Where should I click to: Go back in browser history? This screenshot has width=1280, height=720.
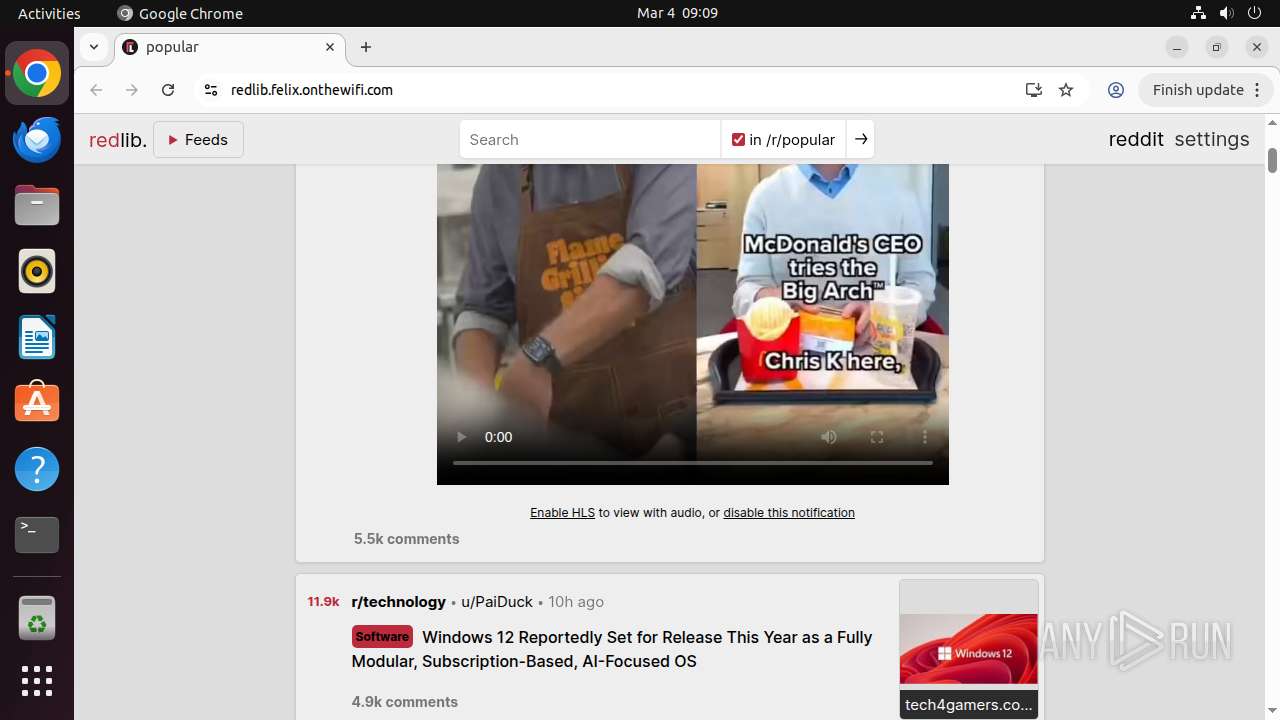96,90
